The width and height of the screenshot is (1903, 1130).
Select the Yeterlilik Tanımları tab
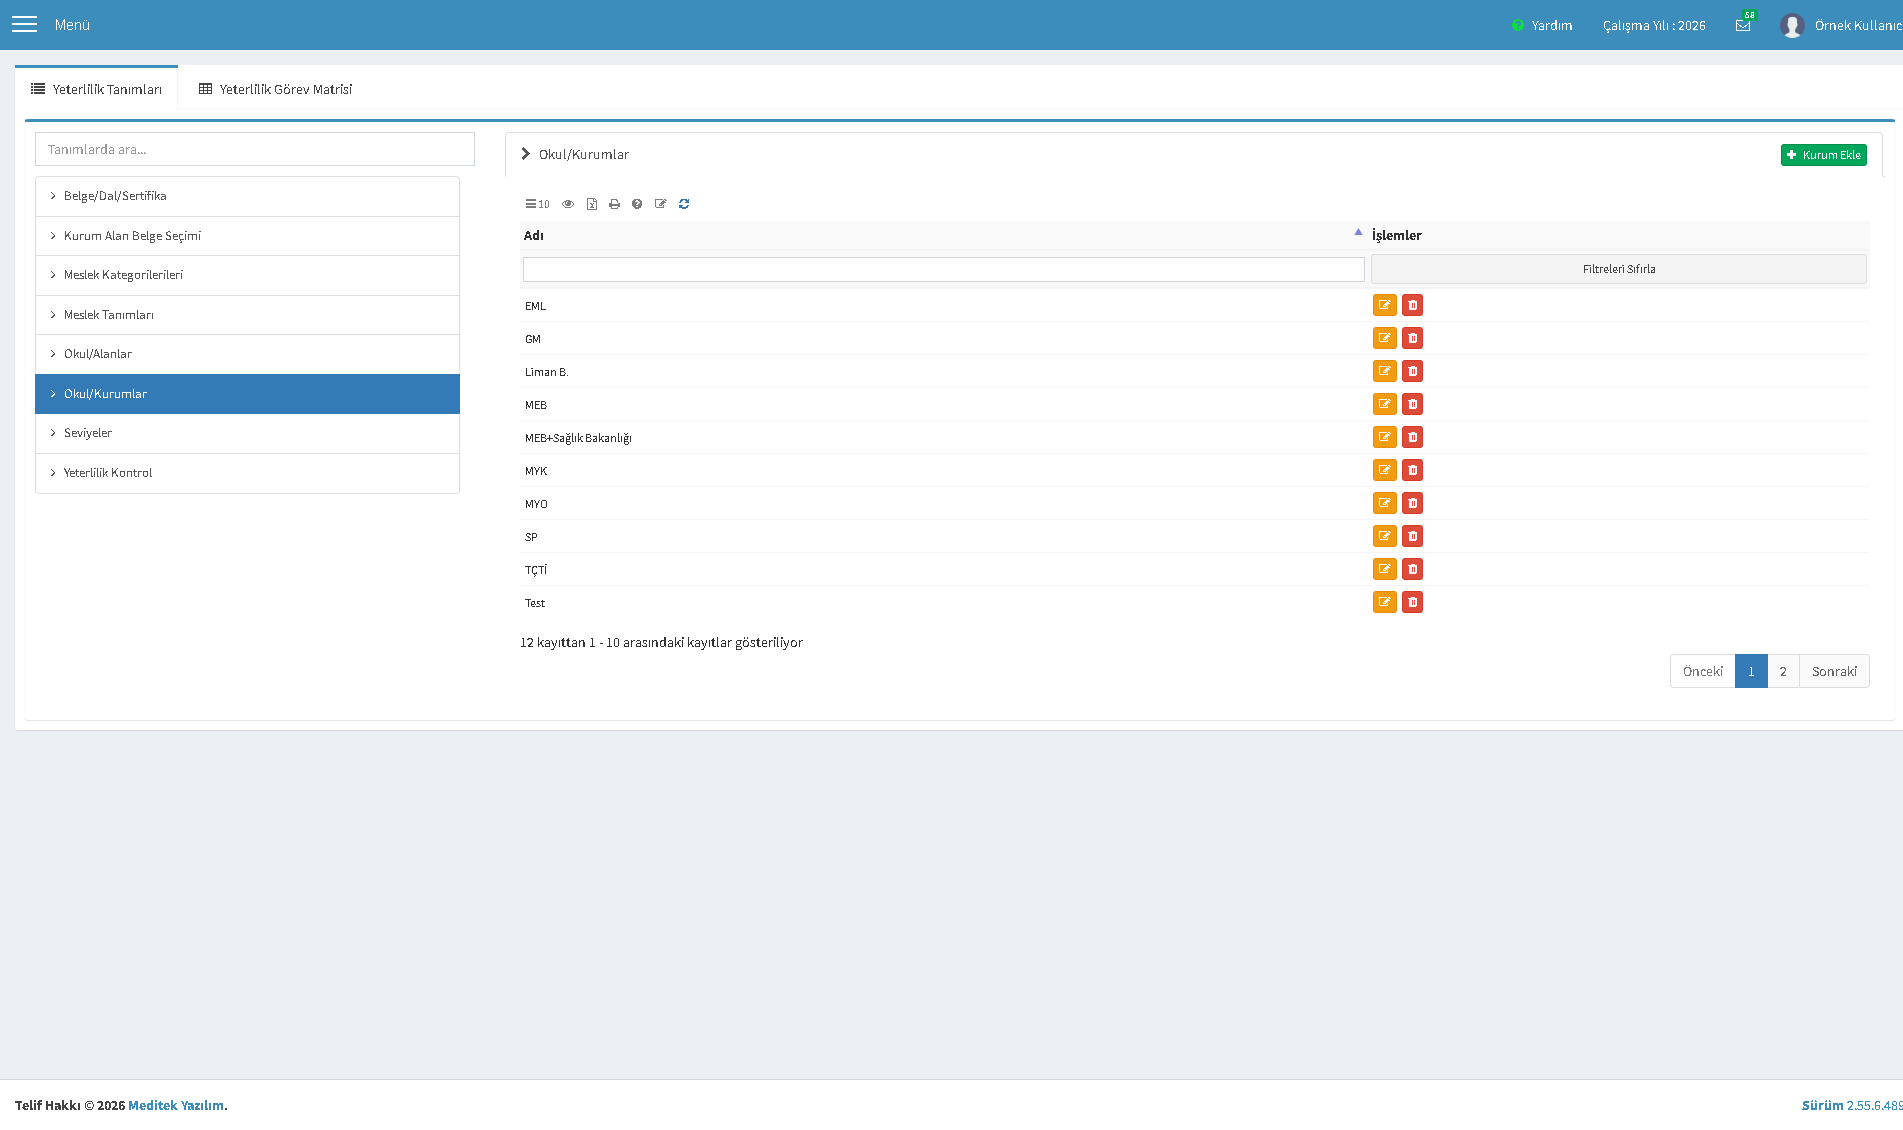point(97,89)
